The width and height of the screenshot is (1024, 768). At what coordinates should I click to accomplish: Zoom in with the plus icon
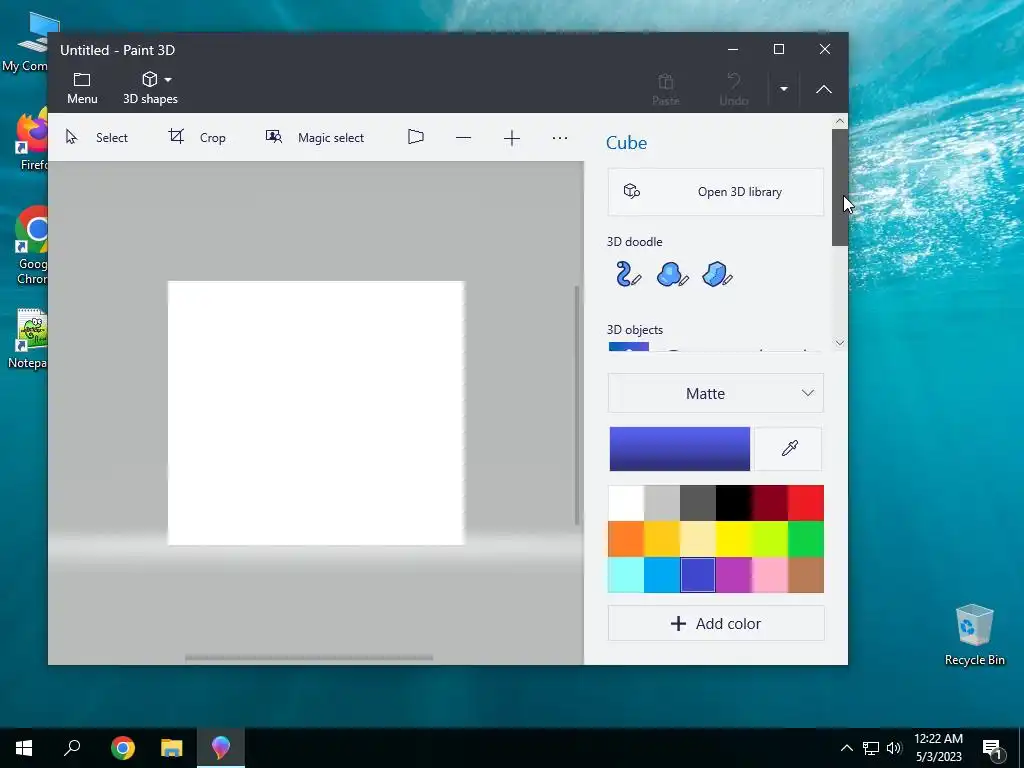pos(512,138)
